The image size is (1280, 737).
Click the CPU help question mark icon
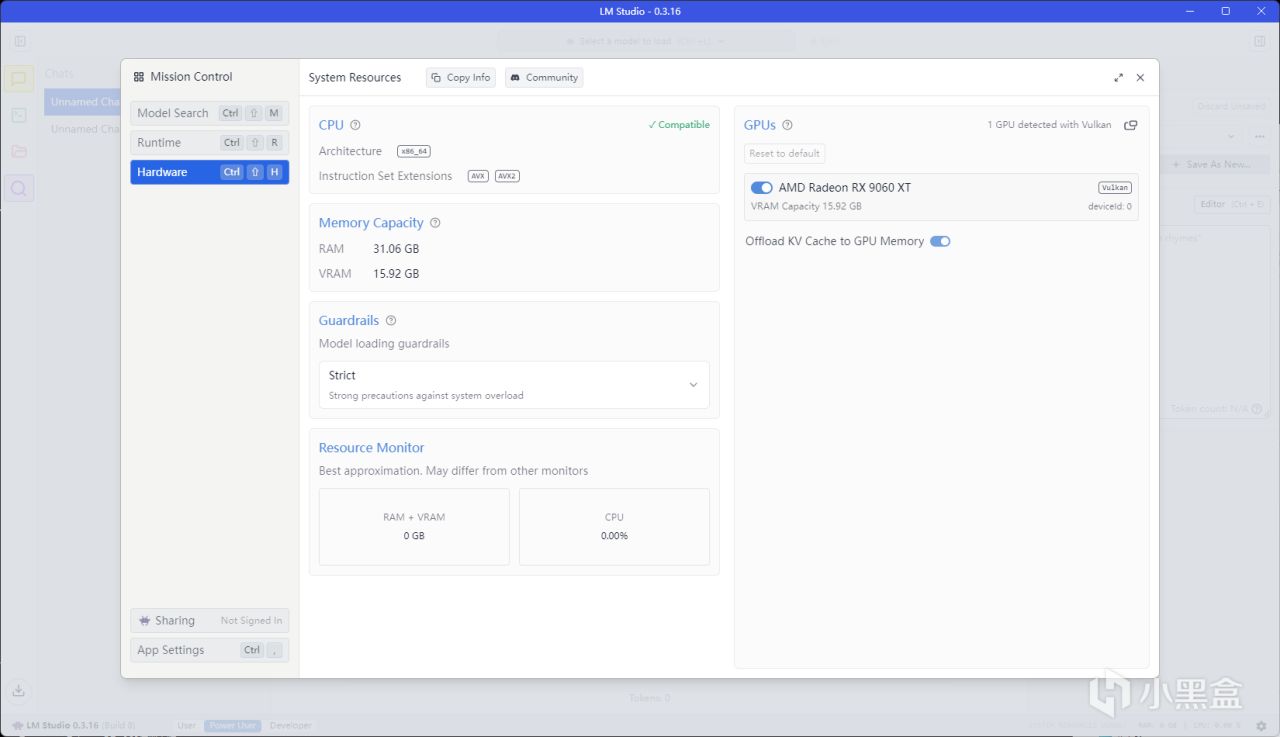pos(355,125)
